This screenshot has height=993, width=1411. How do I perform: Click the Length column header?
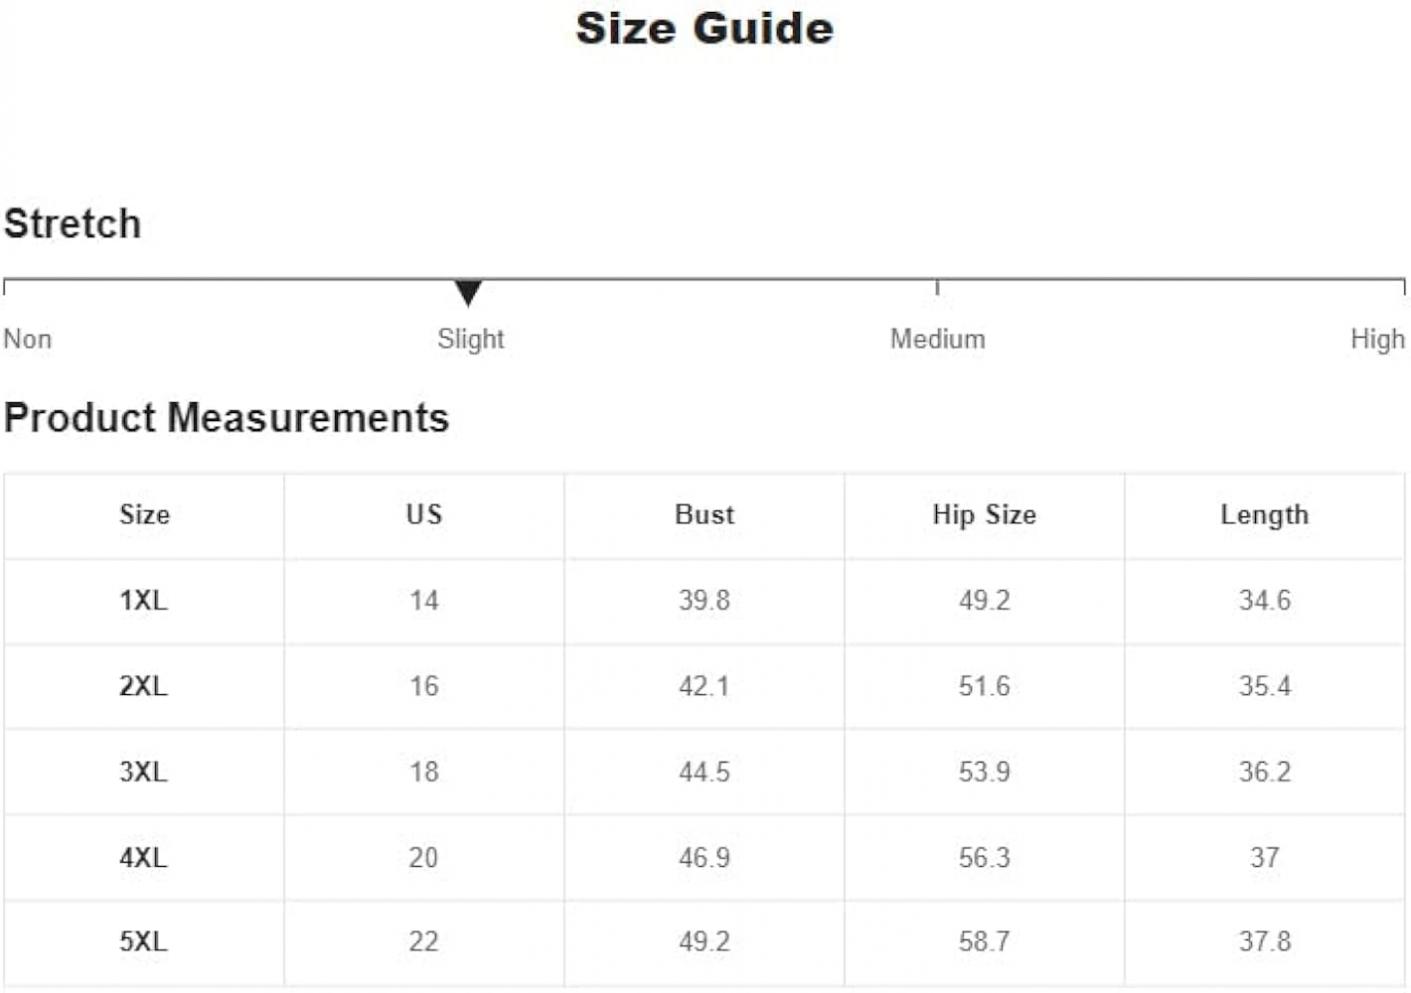tap(1264, 515)
